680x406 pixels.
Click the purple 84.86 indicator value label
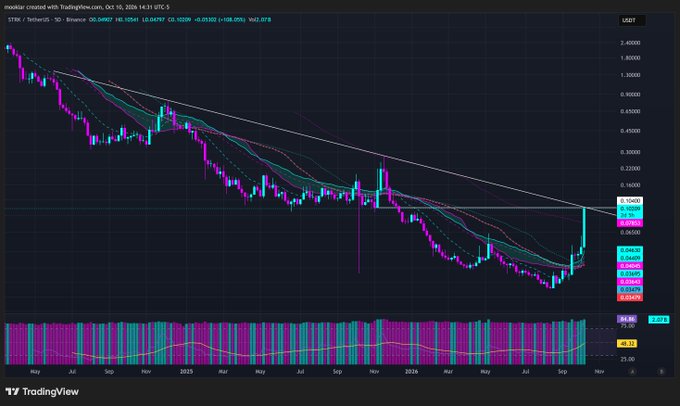click(x=627, y=319)
